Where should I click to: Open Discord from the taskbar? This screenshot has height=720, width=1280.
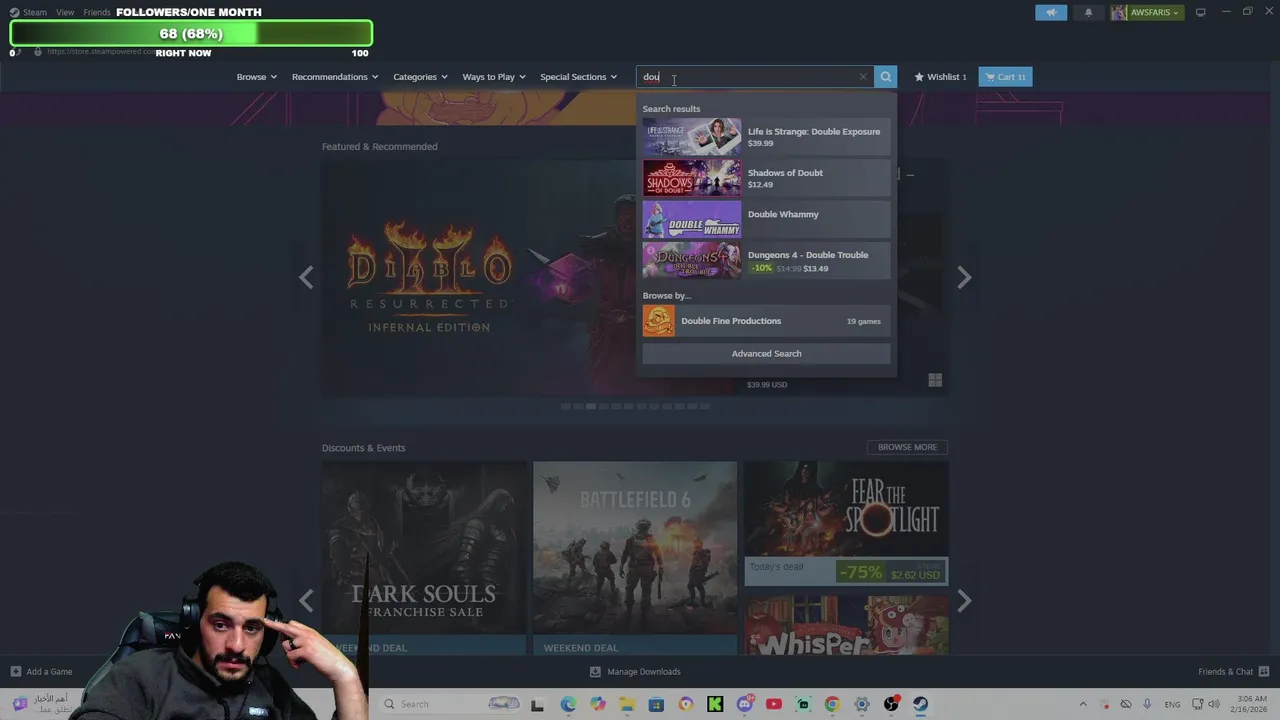(x=744, y=704)
